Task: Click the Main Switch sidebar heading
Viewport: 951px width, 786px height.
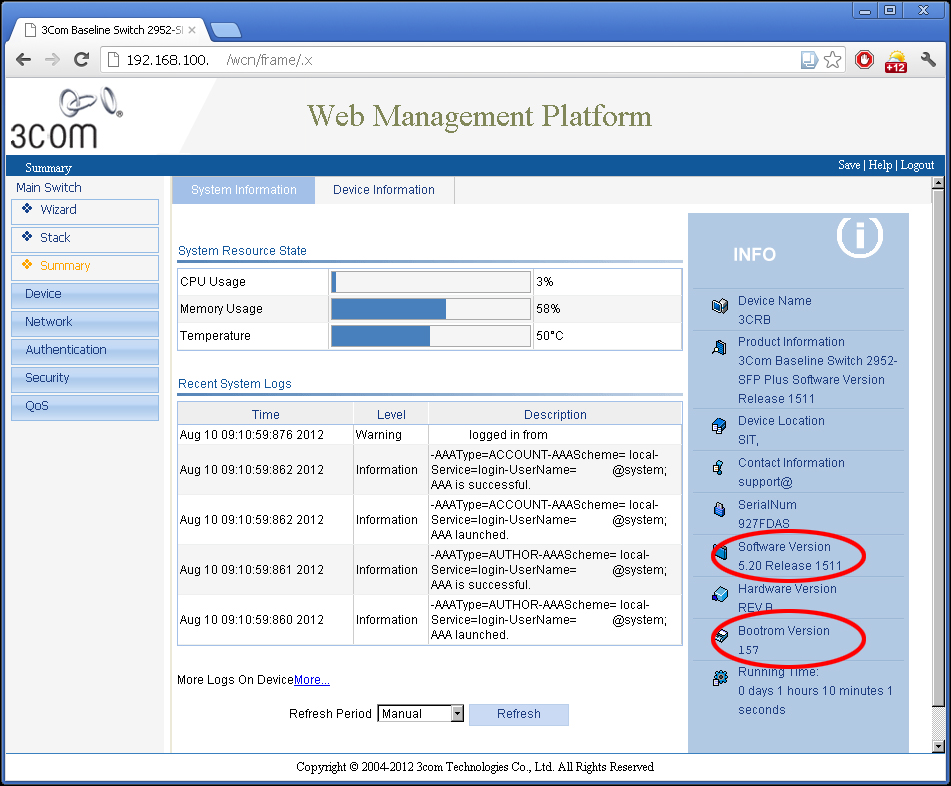Action: [49, 187]
